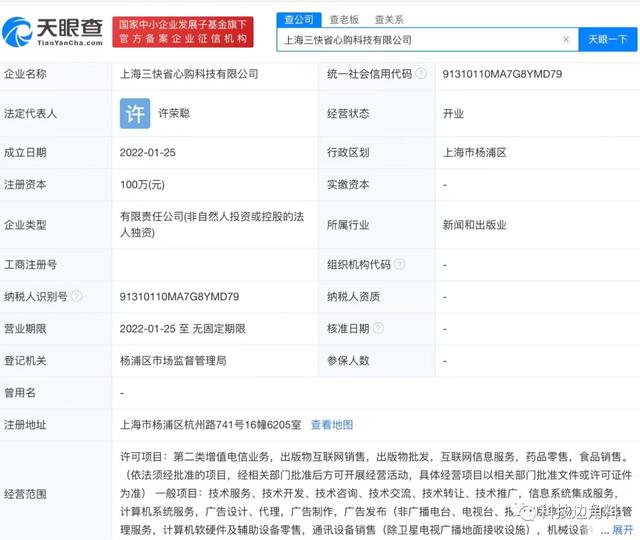Switch to the 查公司 tab
The width and height of the screenshot is (640, 540).
coord(299,20)
